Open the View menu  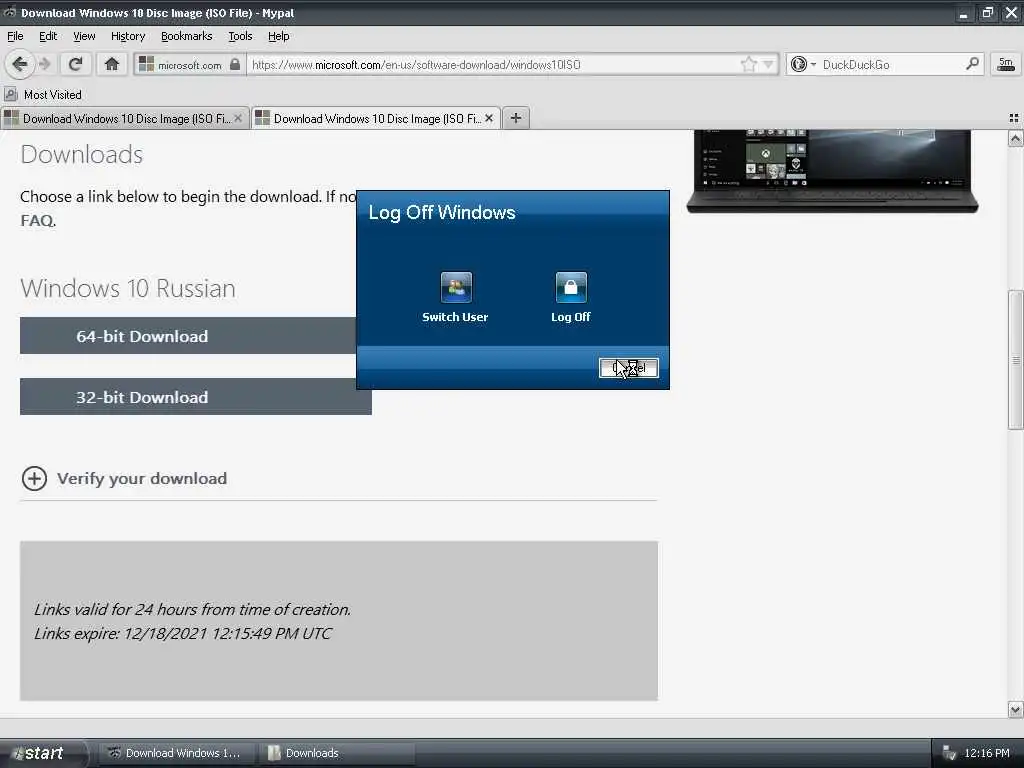84,36
